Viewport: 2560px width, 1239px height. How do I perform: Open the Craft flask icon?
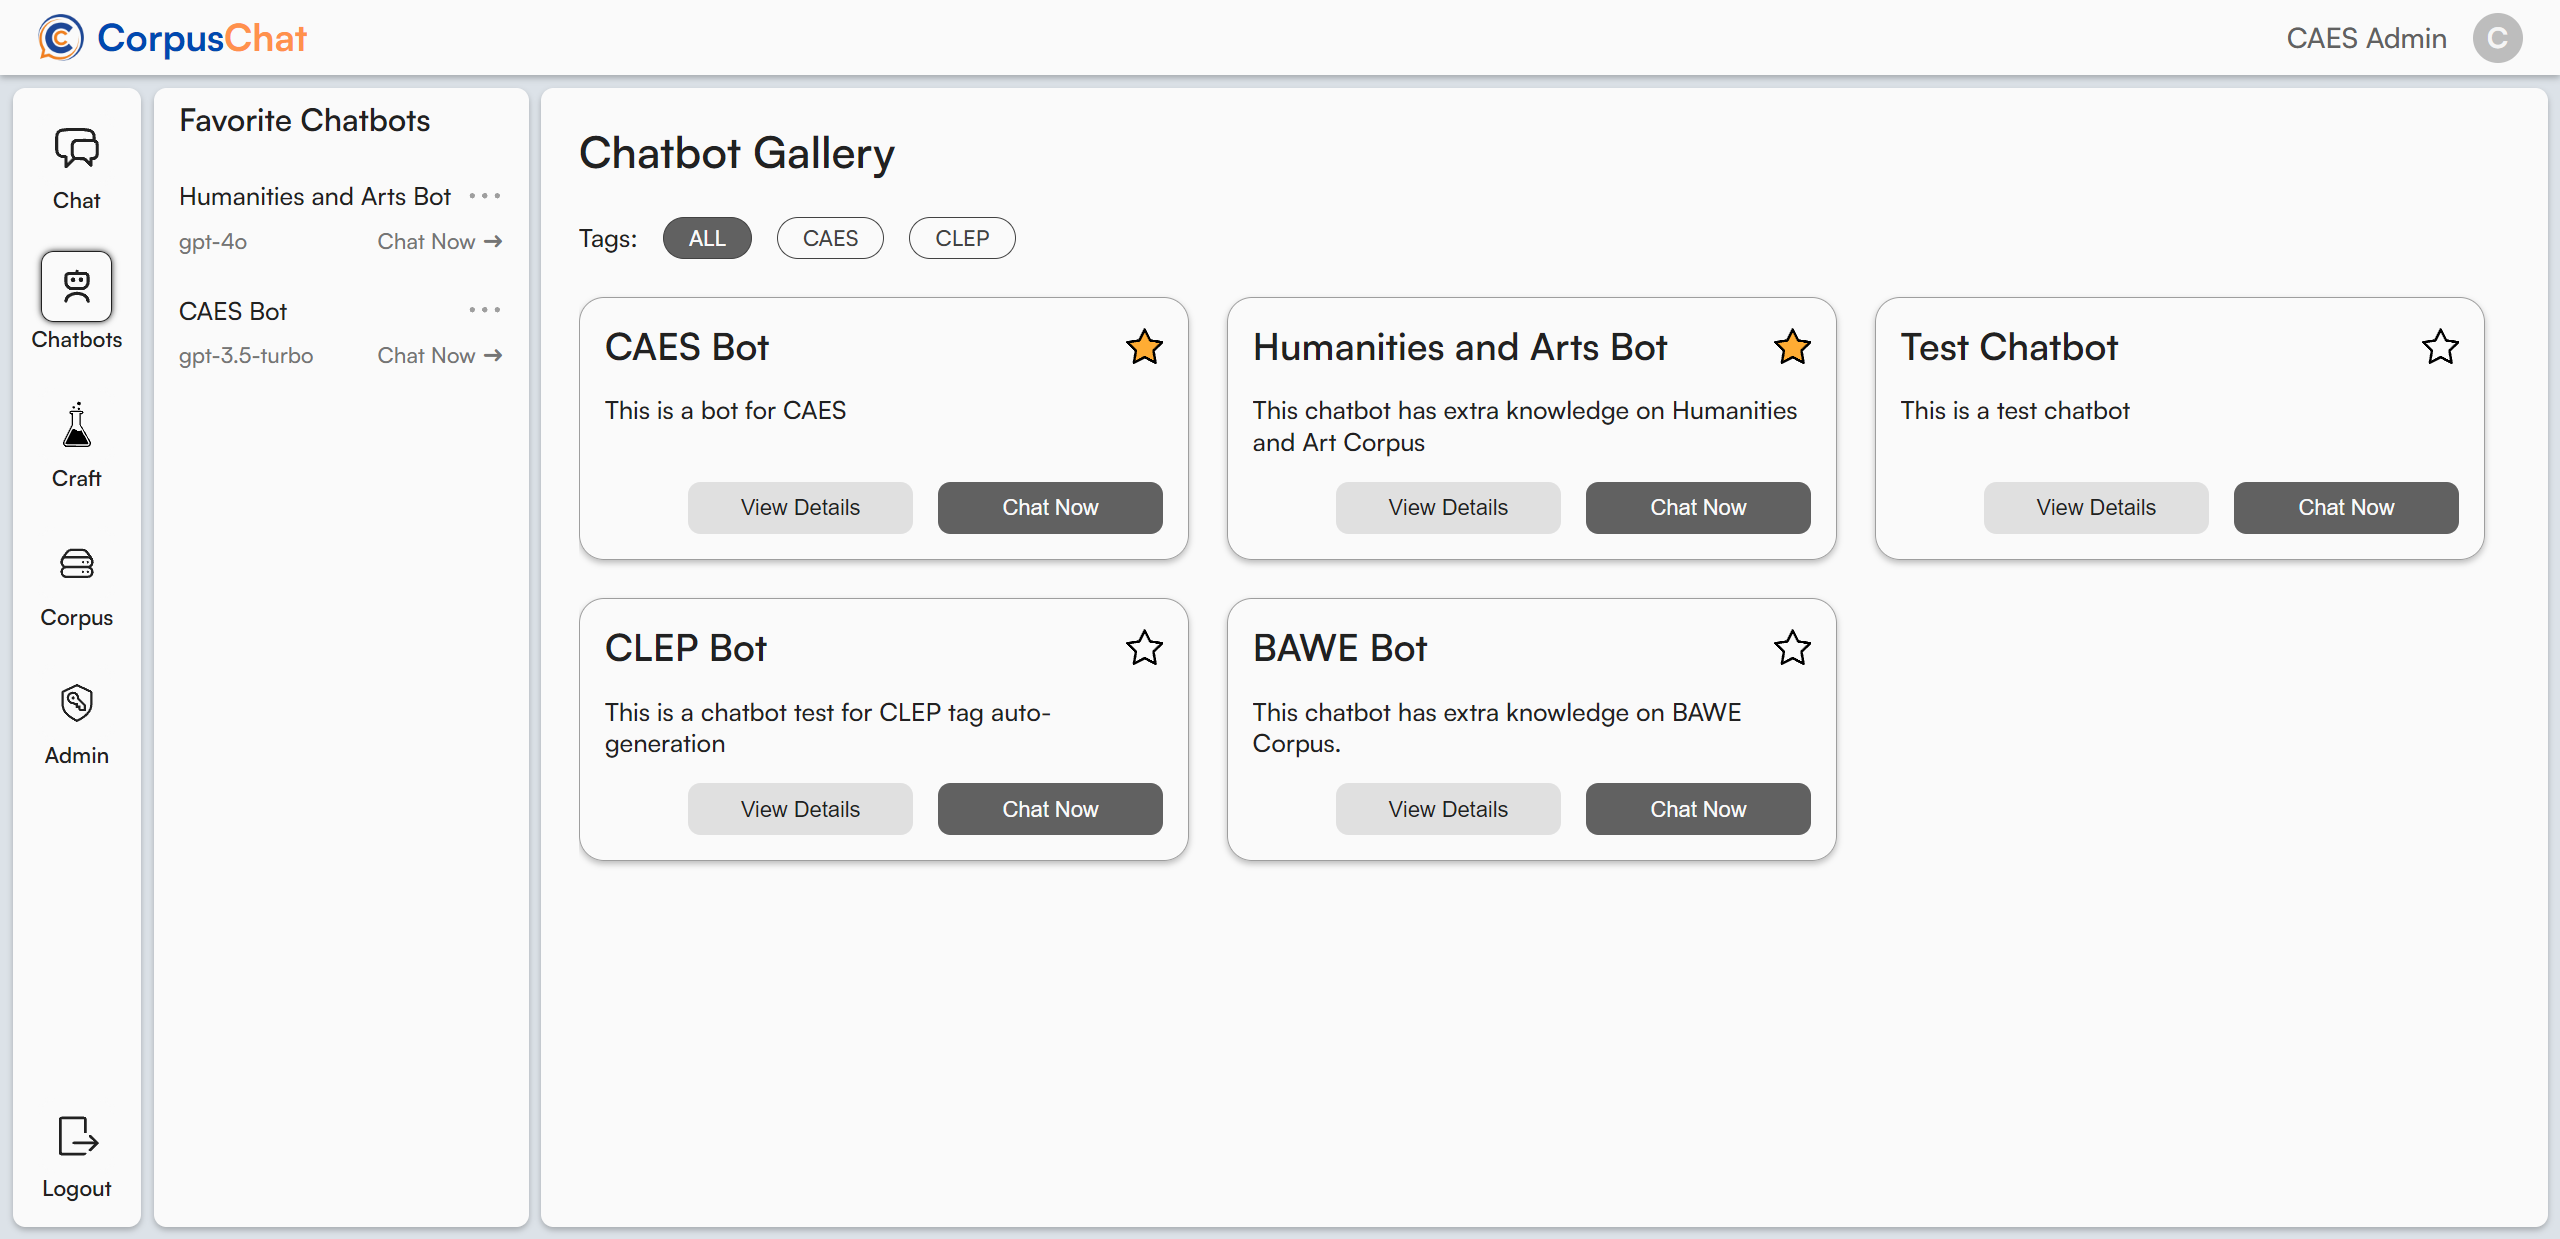(76, 426)
